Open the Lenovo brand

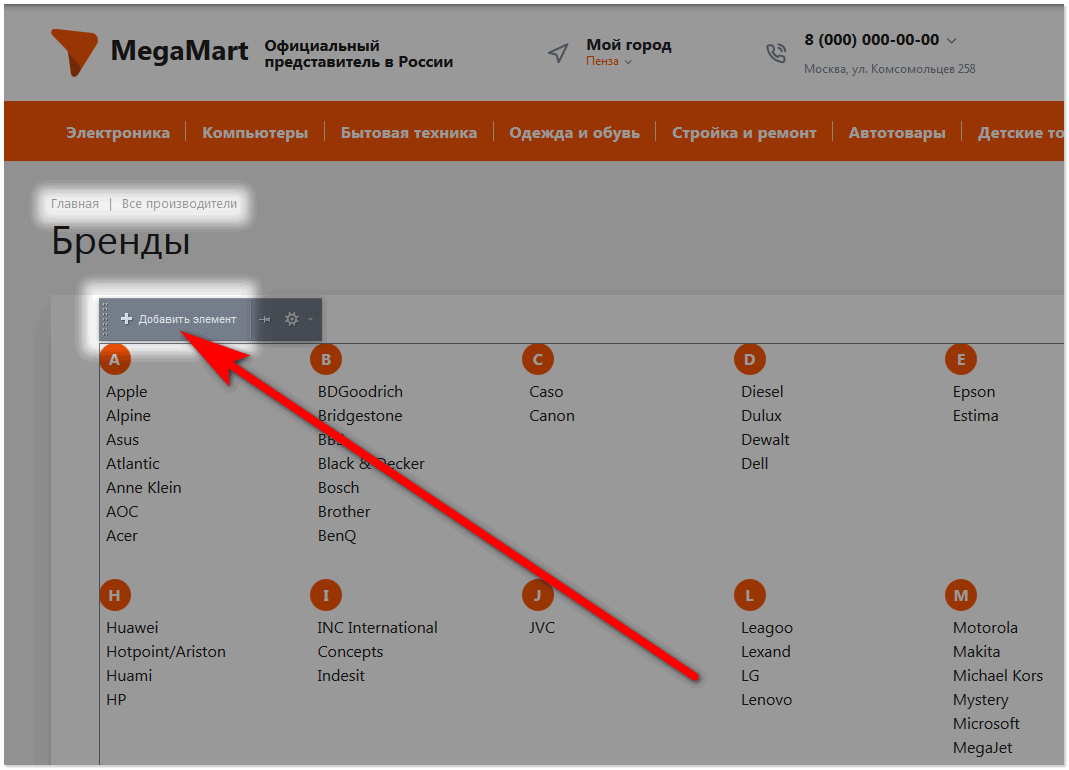coord(766,699)
